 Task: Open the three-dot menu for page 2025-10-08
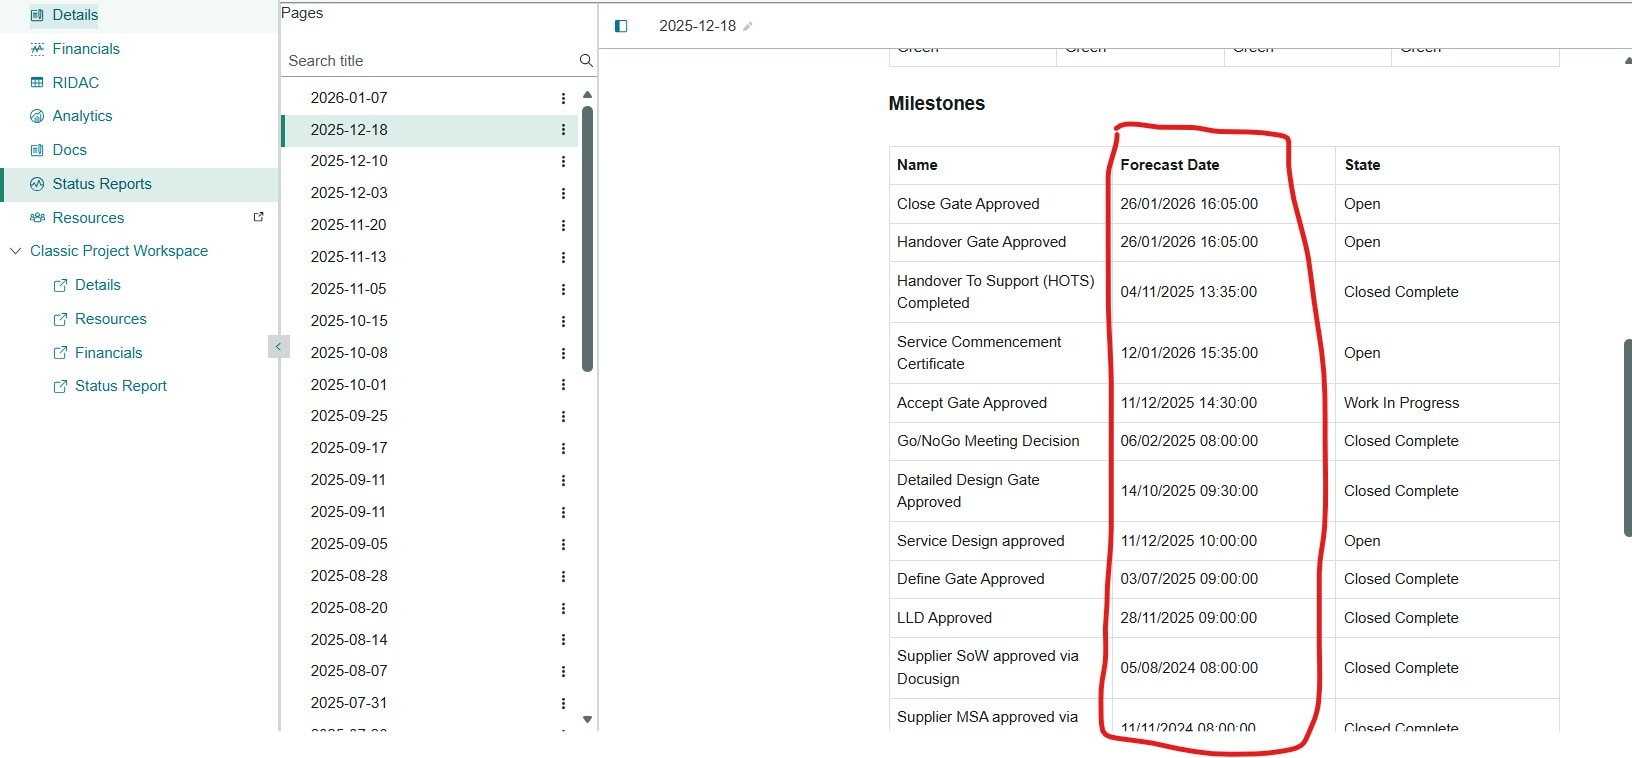pos(563,354)
